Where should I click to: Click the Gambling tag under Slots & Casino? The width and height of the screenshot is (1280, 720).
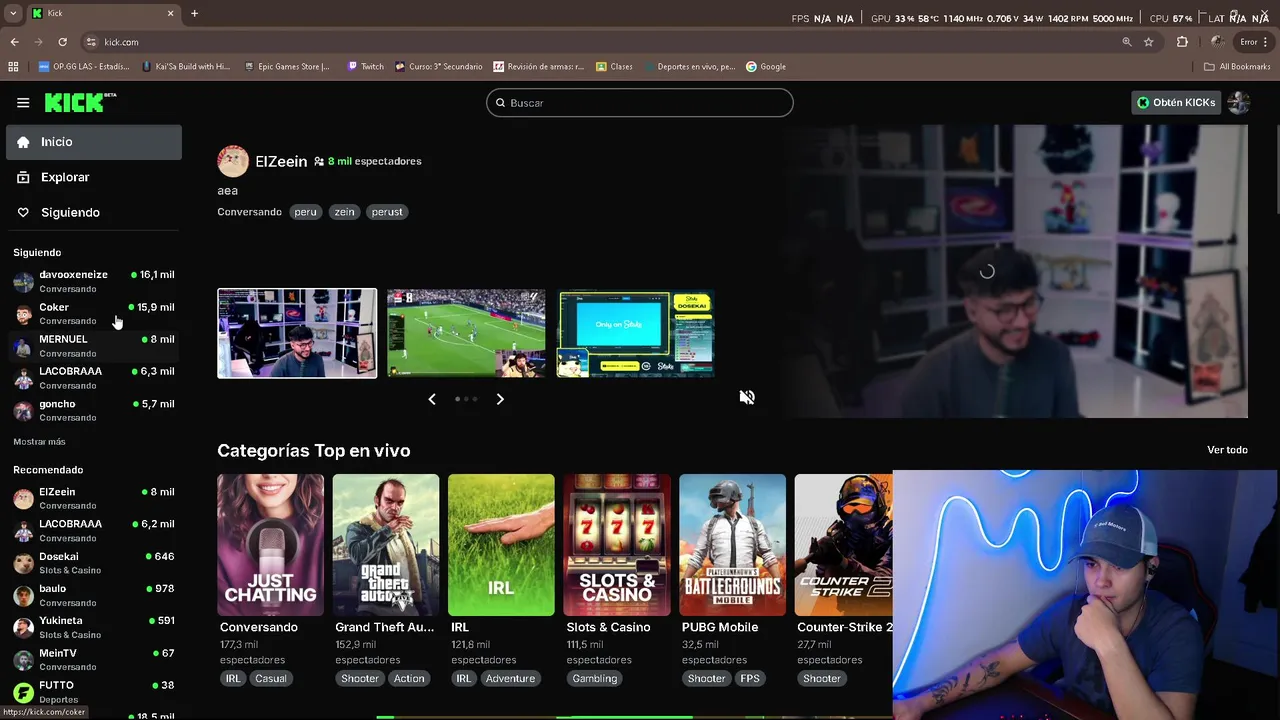[595, 678]
